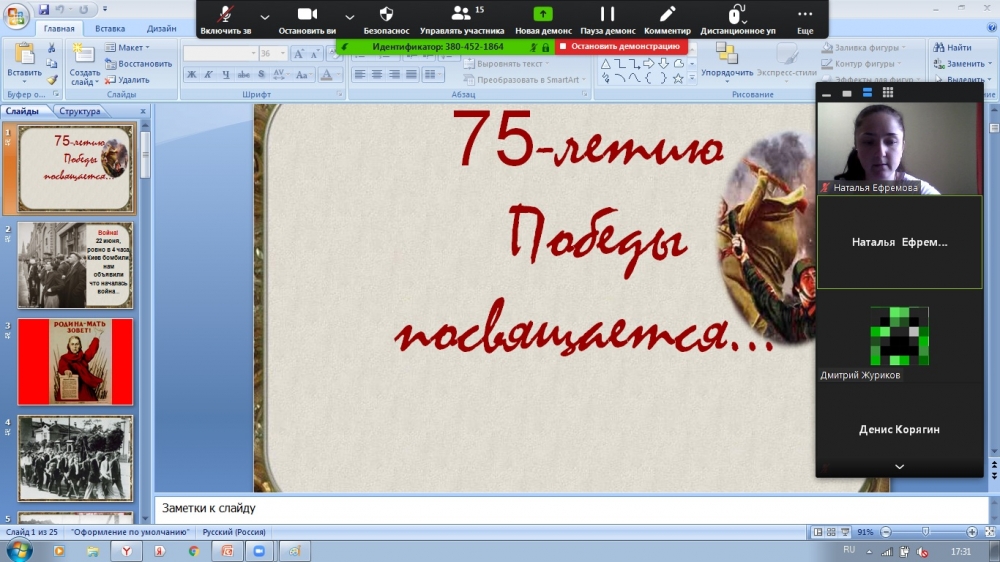Viewport: 1000px width, 562px height.
Task: Open the Макет layout dropdown
Action: 128,48
